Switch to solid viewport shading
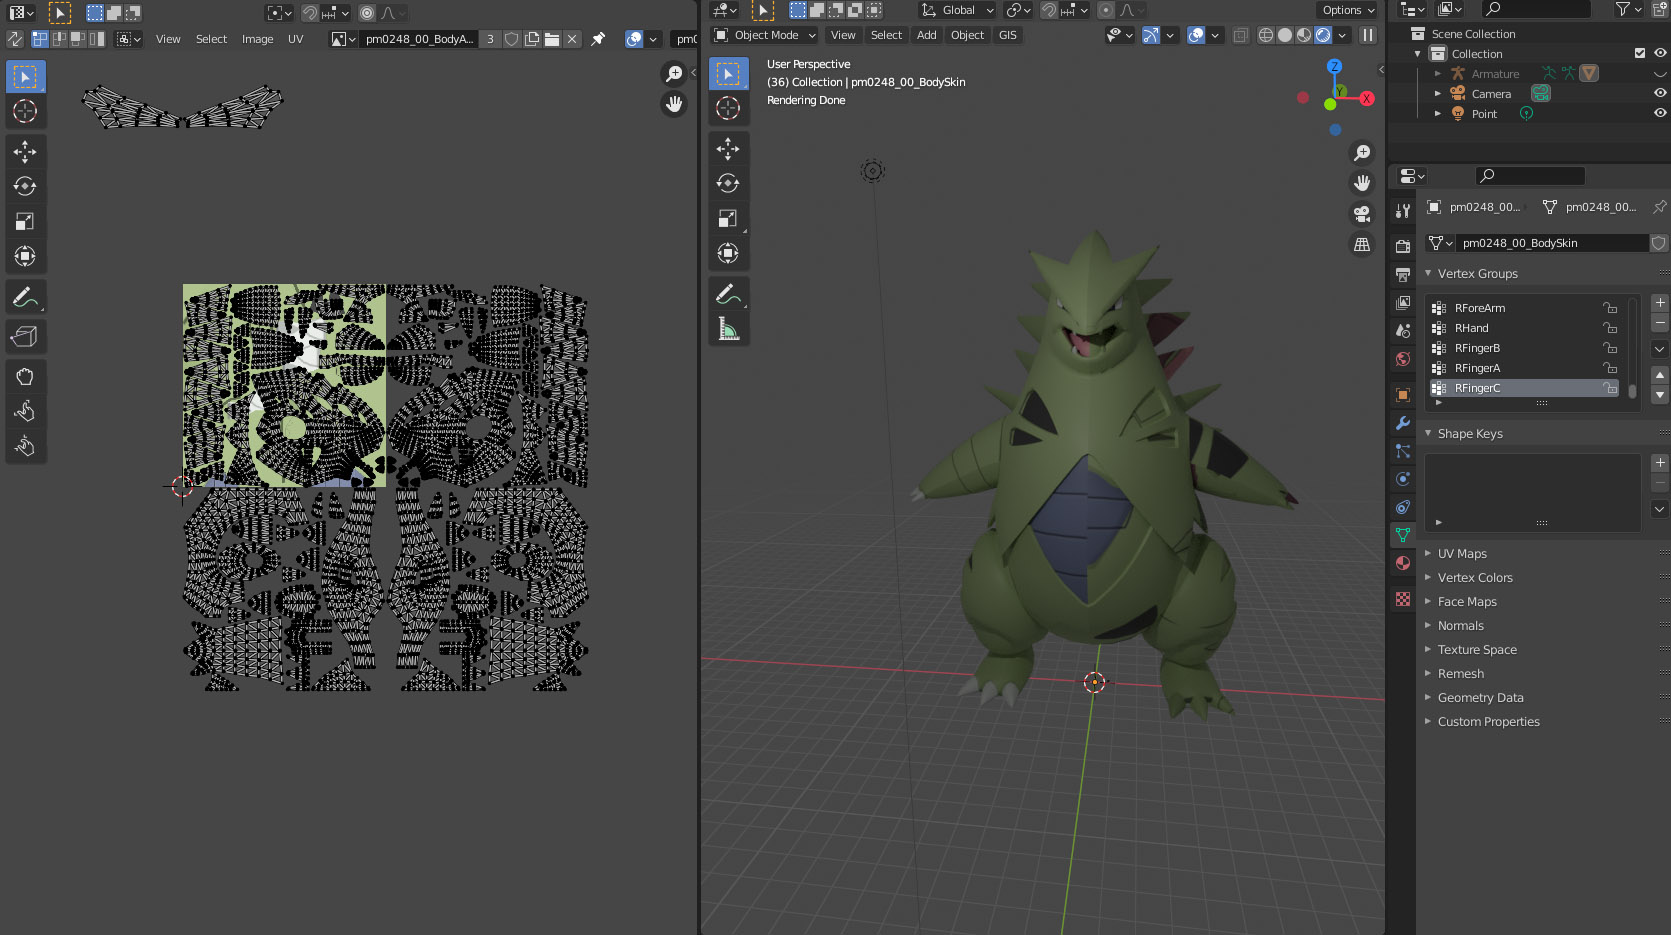 point(1285,35)
